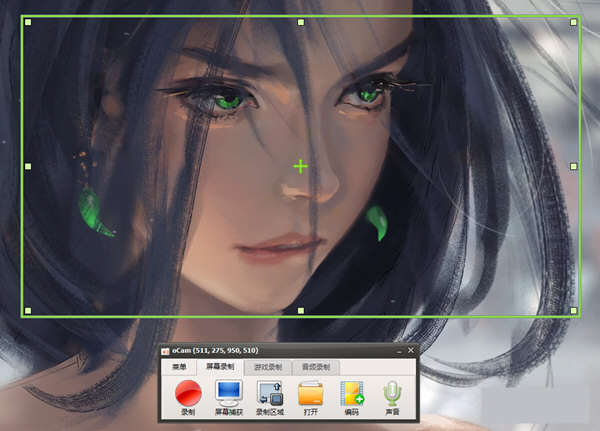Minimize the oCam window
The height and width of the screenshot is (431, 600).
(x=398, y=351)
